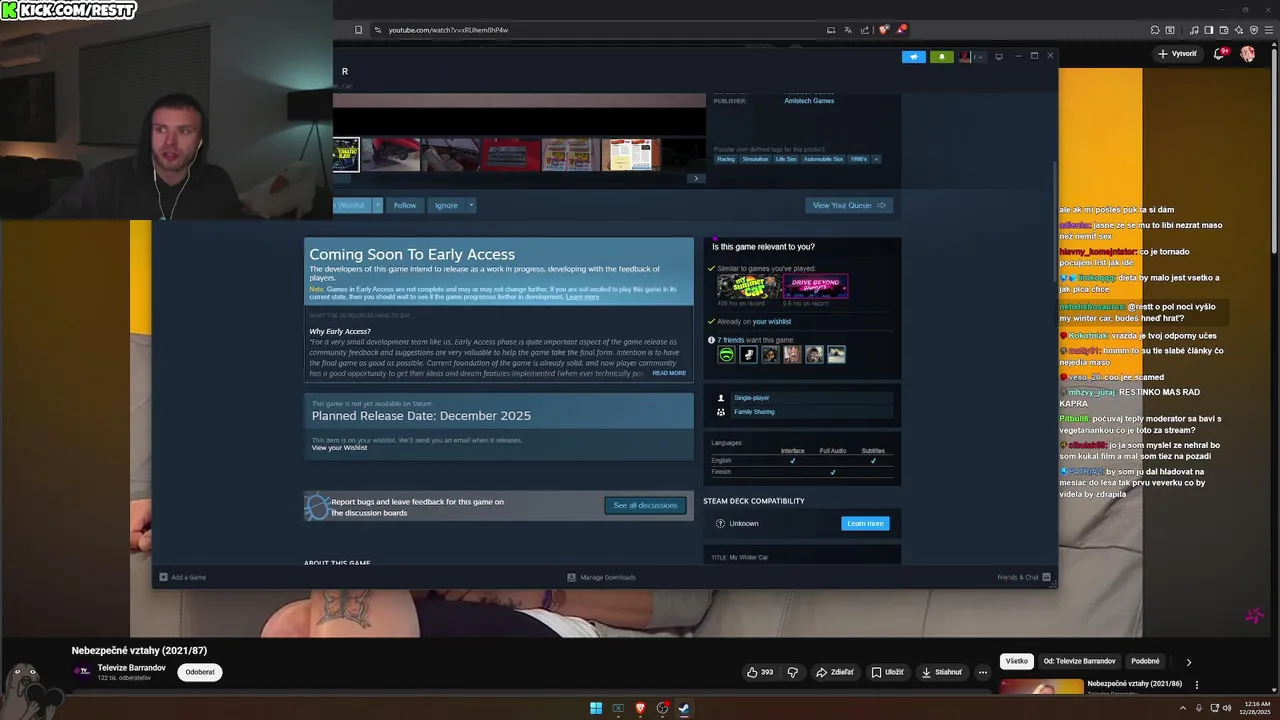Open browser extensions puzzle icon
The width and height of the screenshot is (1280, 720).
1155,30
